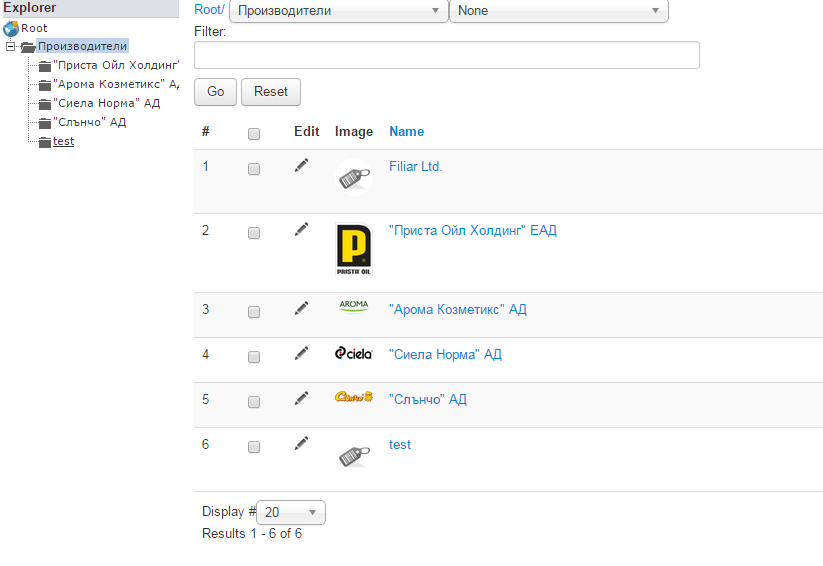Click the edit pencil for the test row
The image size is (823, 566).
pyautogui.click(x=301, y=444)
